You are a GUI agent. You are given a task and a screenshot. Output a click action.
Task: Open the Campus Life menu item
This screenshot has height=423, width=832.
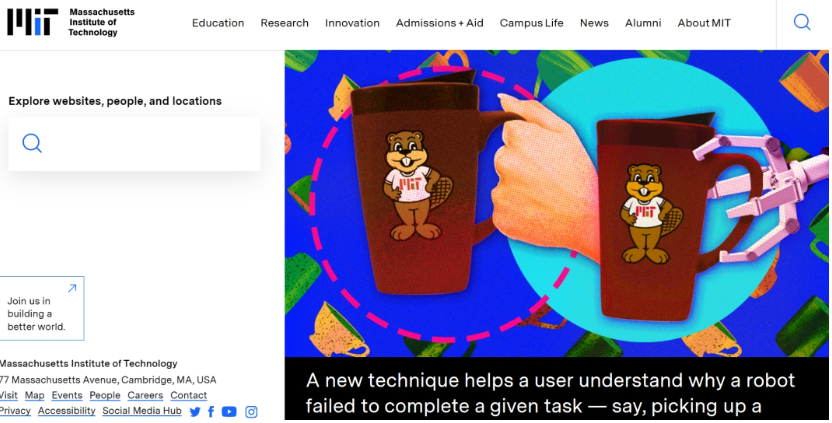pyautogui.click(x=531, y=23)
